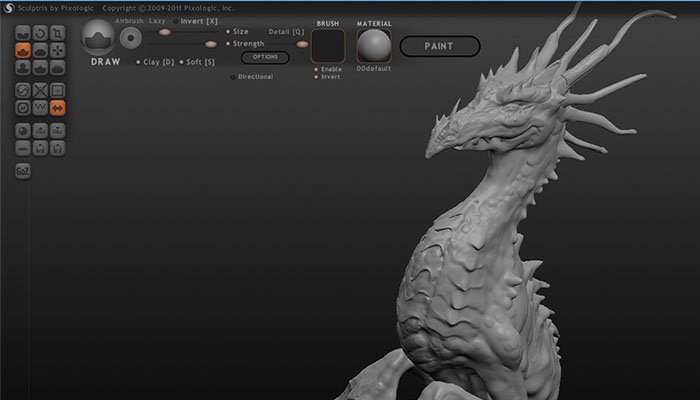Open the 00default material sphere picker

[373, 44]
